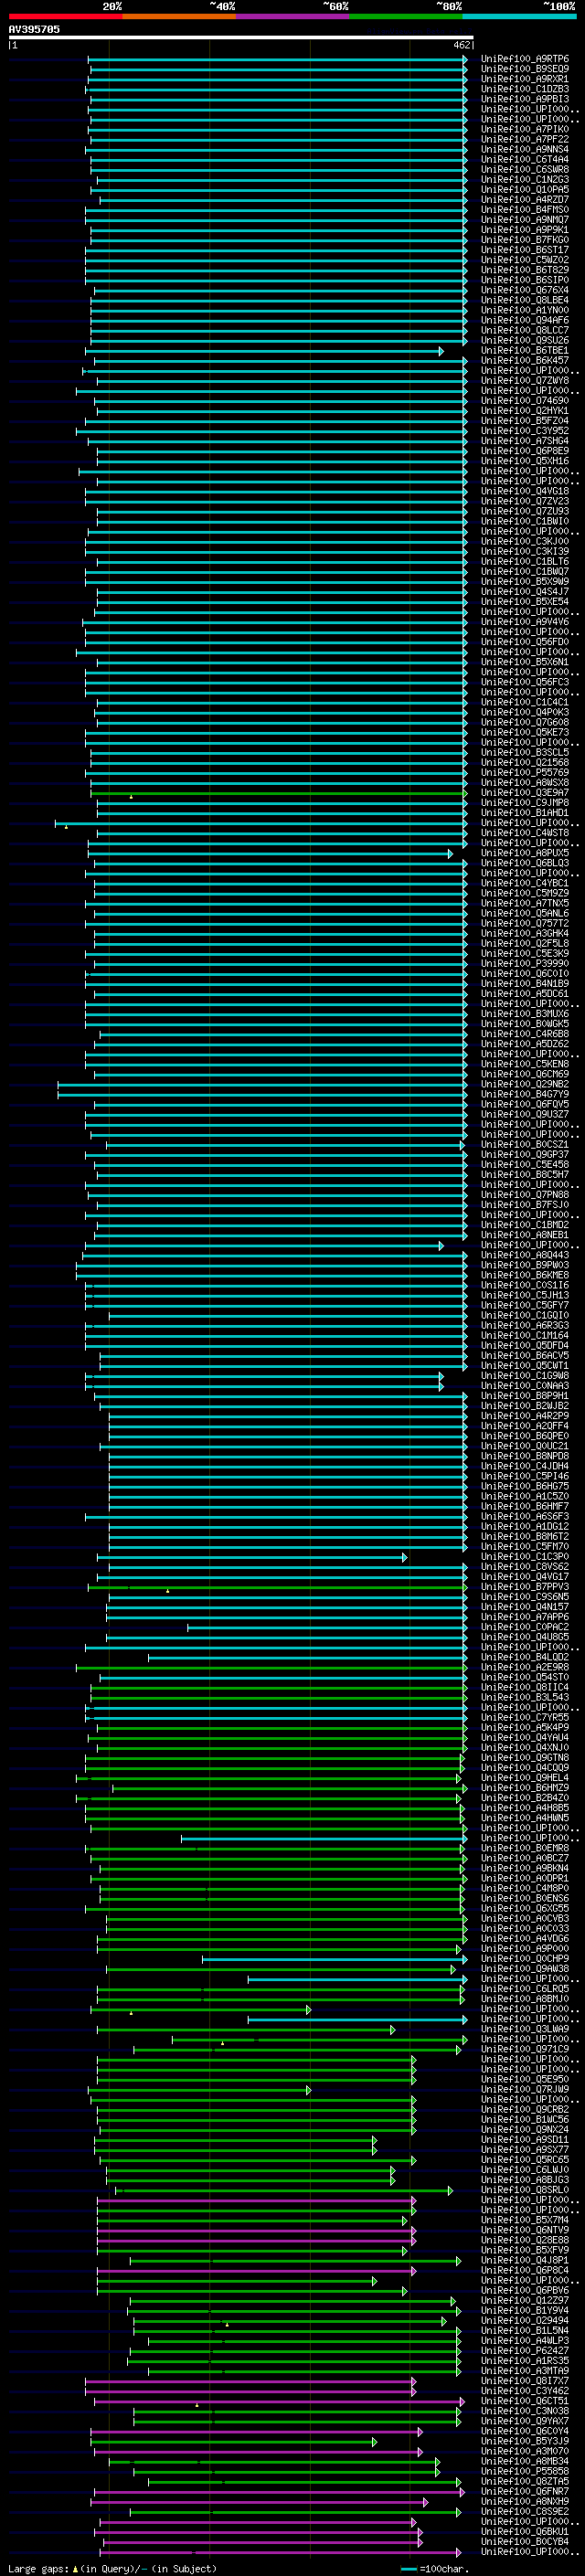This screenshot has width=585, height=2576.
Task: Select the UniRef100_Q676X4 label
Action: (525, 290)
